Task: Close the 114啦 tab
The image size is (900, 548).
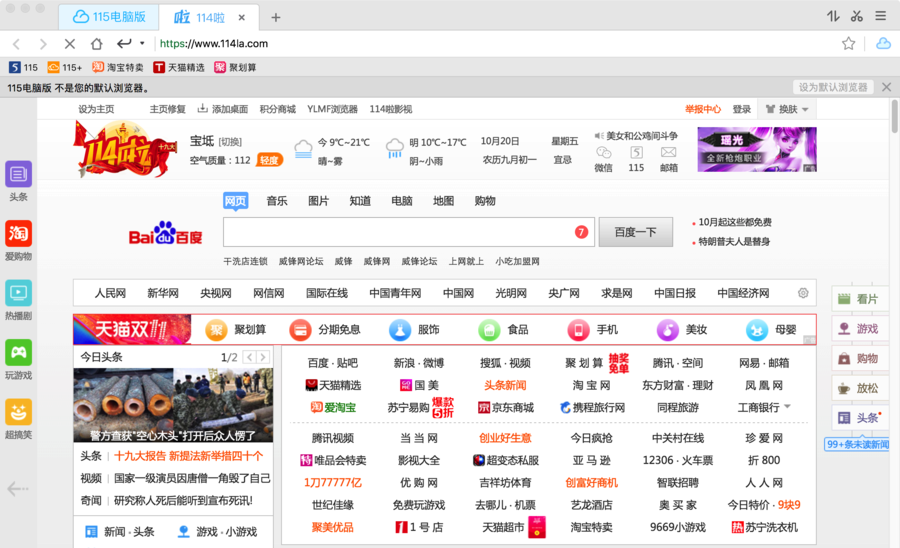Action: click(x=242, y=18)
